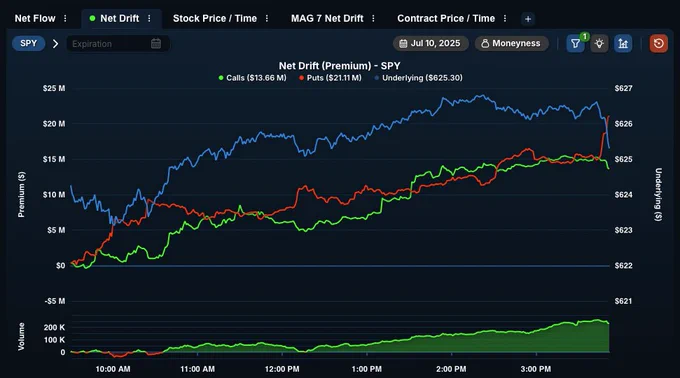Click the $20 M premium axis label
Screen dimensions: 680x378
coord(54,124)
